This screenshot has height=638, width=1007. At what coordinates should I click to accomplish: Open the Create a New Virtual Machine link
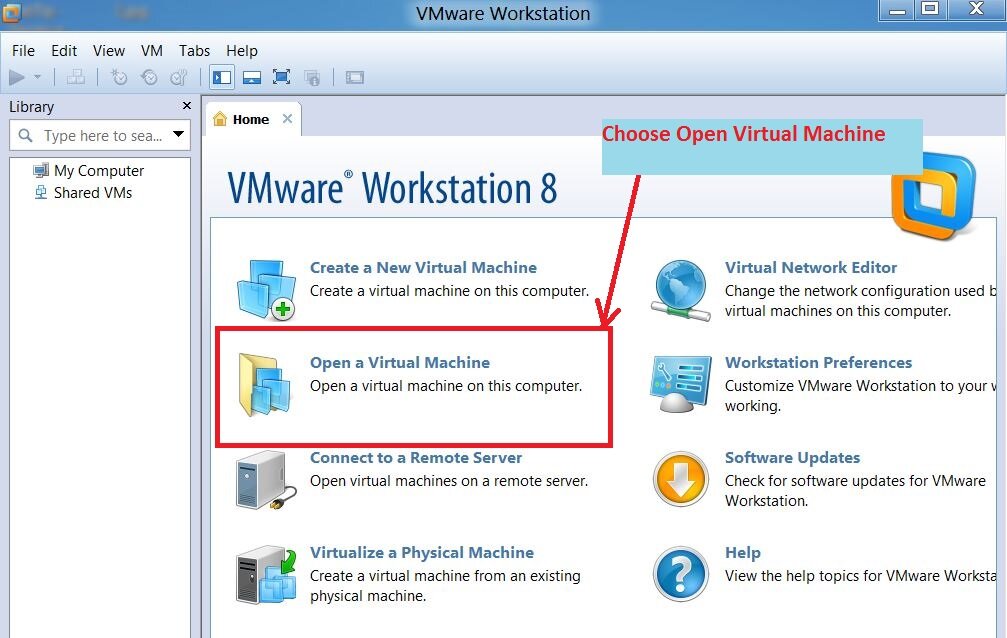tap(423, 267)
